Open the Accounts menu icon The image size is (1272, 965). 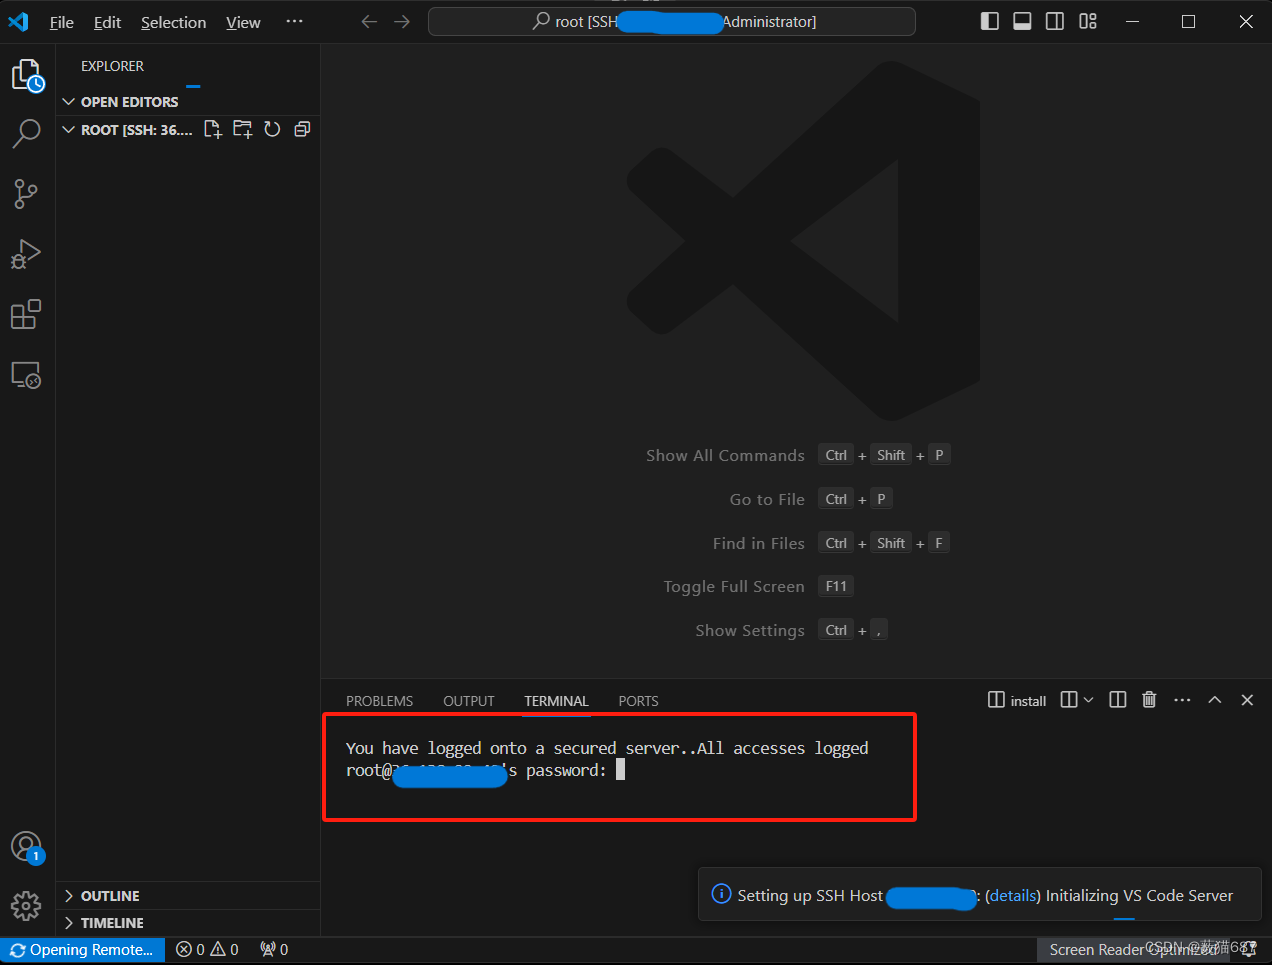click(x=27, y=847)
